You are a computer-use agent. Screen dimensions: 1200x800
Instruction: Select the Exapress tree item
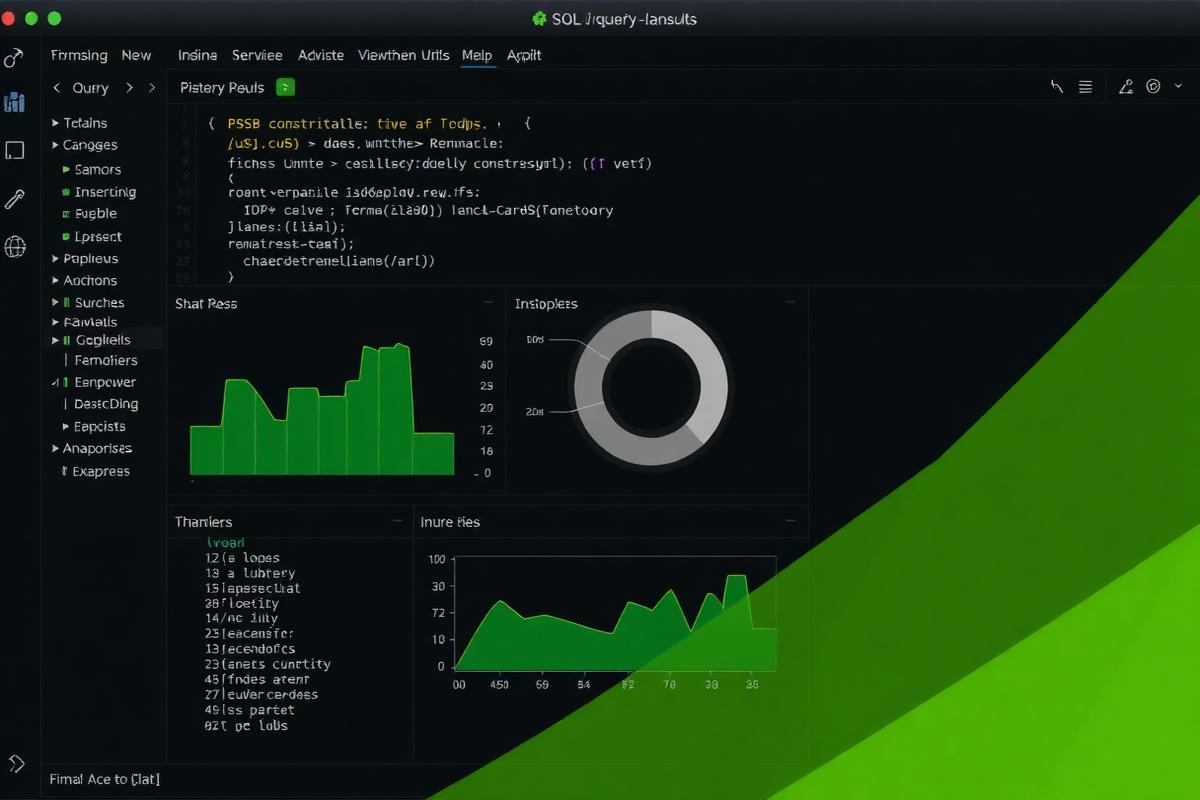pyautogui.click(x=101, y=471)
